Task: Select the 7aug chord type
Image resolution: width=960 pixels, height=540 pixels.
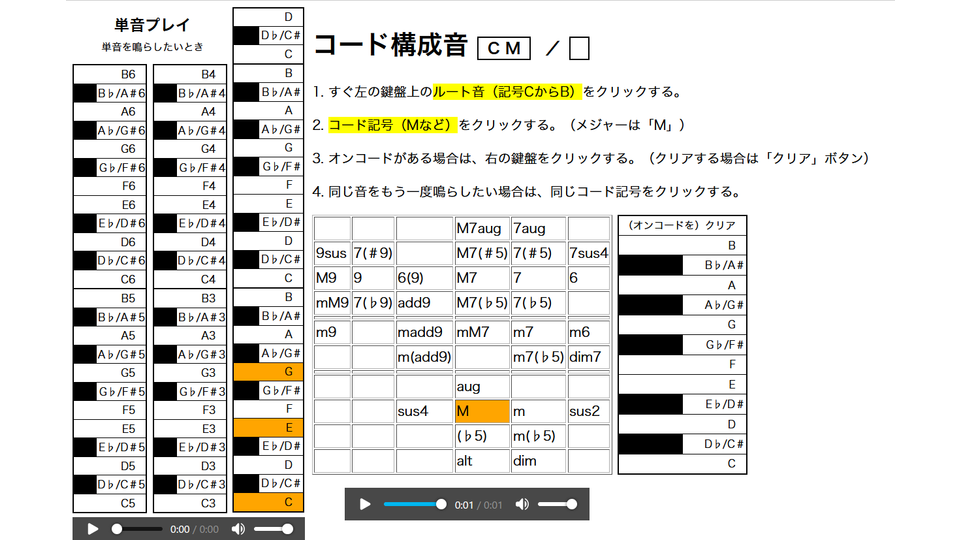Action: (538, 228)
